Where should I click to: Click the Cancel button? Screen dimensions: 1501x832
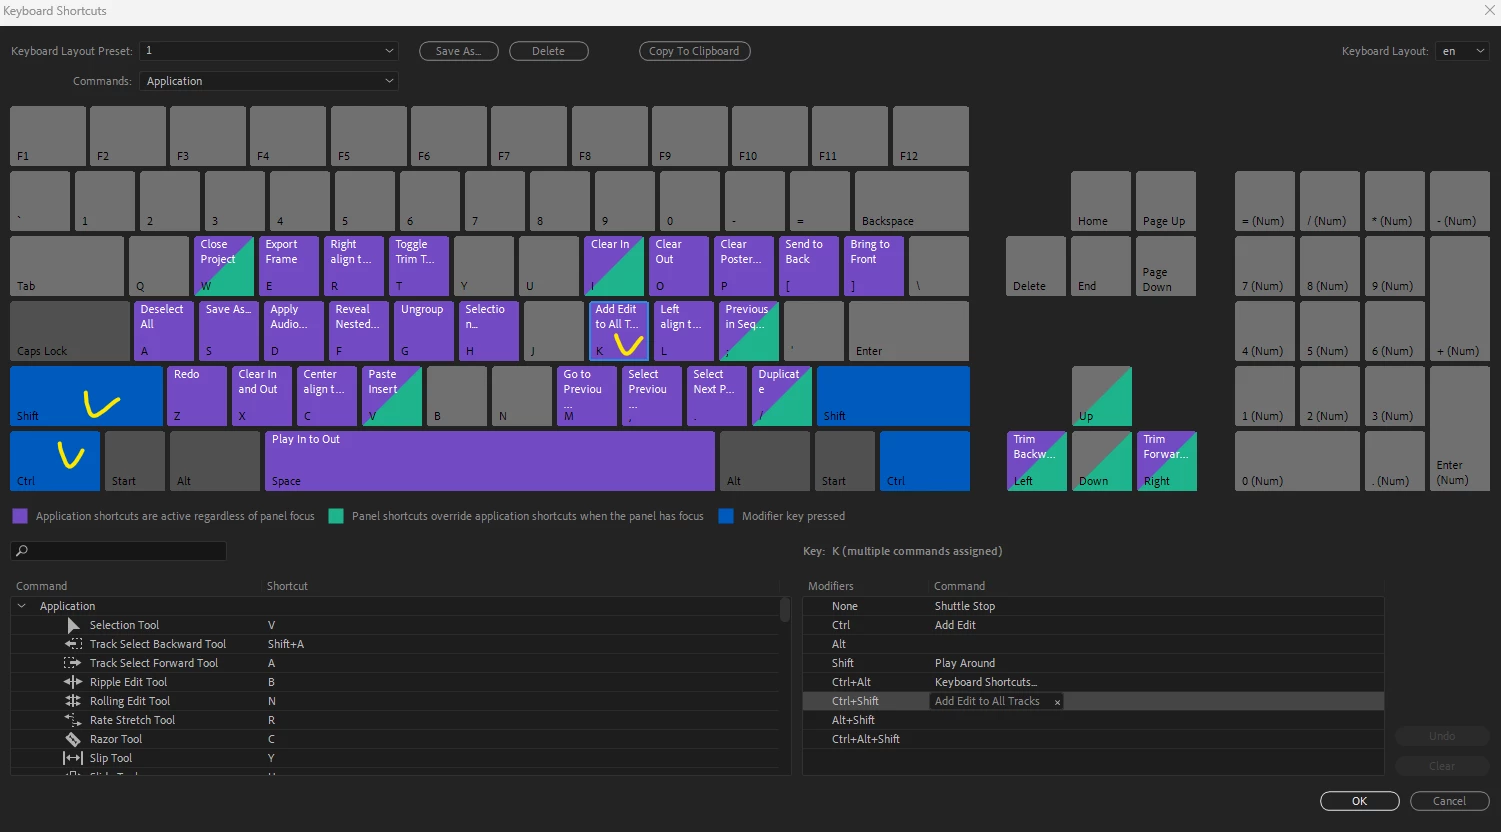pos(1449,801)
